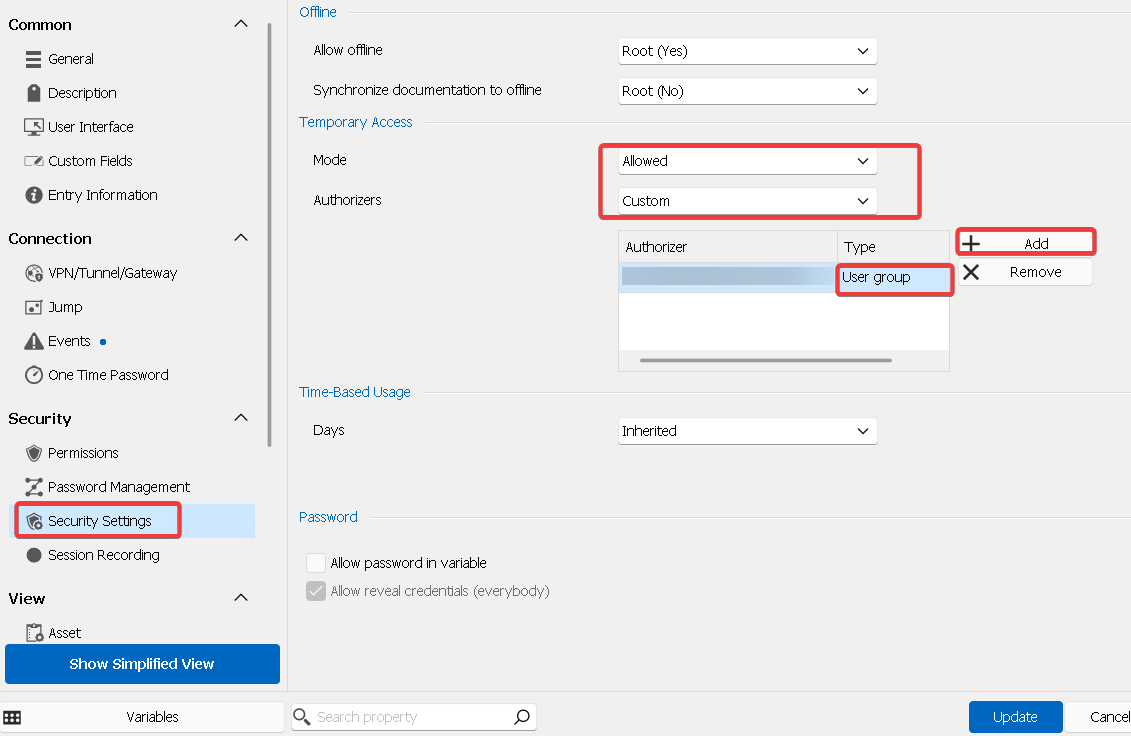Click the variables grid icon at bottom left
Screen dimensions: 1131x736
tap(12, 717)
